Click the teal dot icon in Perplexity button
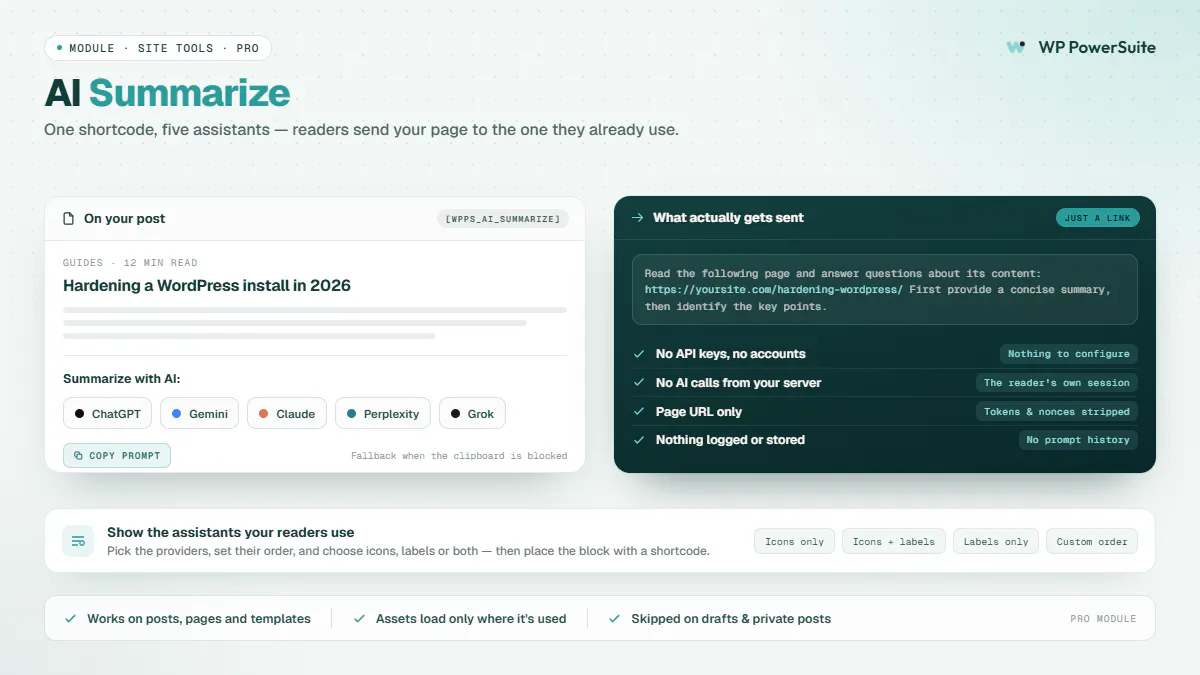 [x=352, y=413]
